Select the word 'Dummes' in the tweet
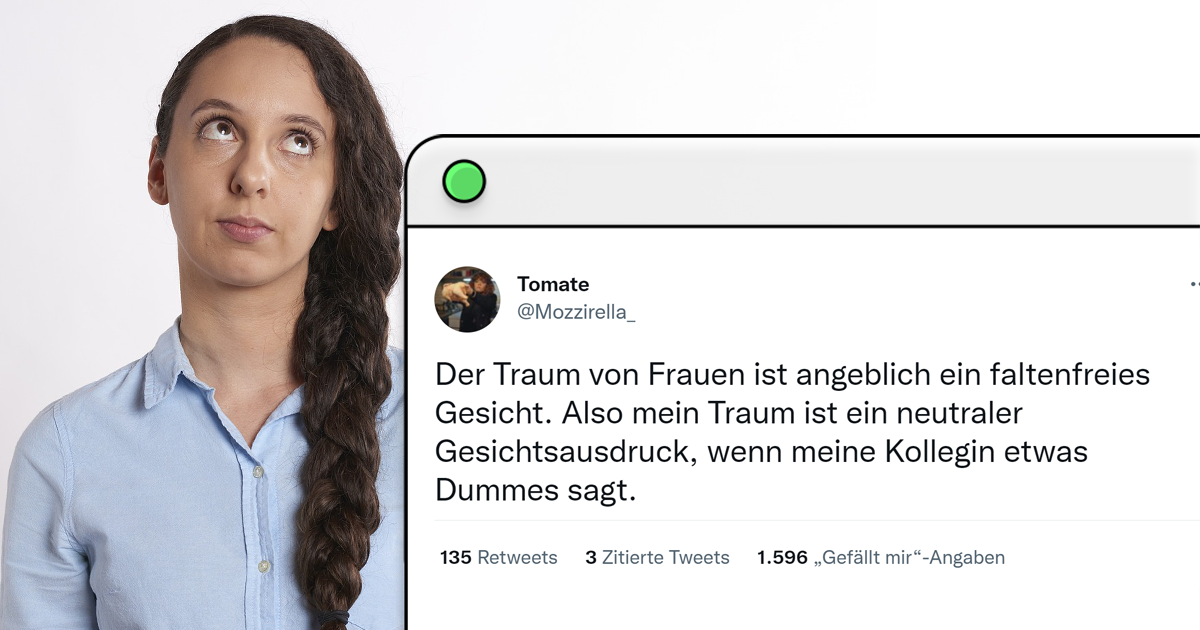1200x630 pixels. tap(484, 490)
